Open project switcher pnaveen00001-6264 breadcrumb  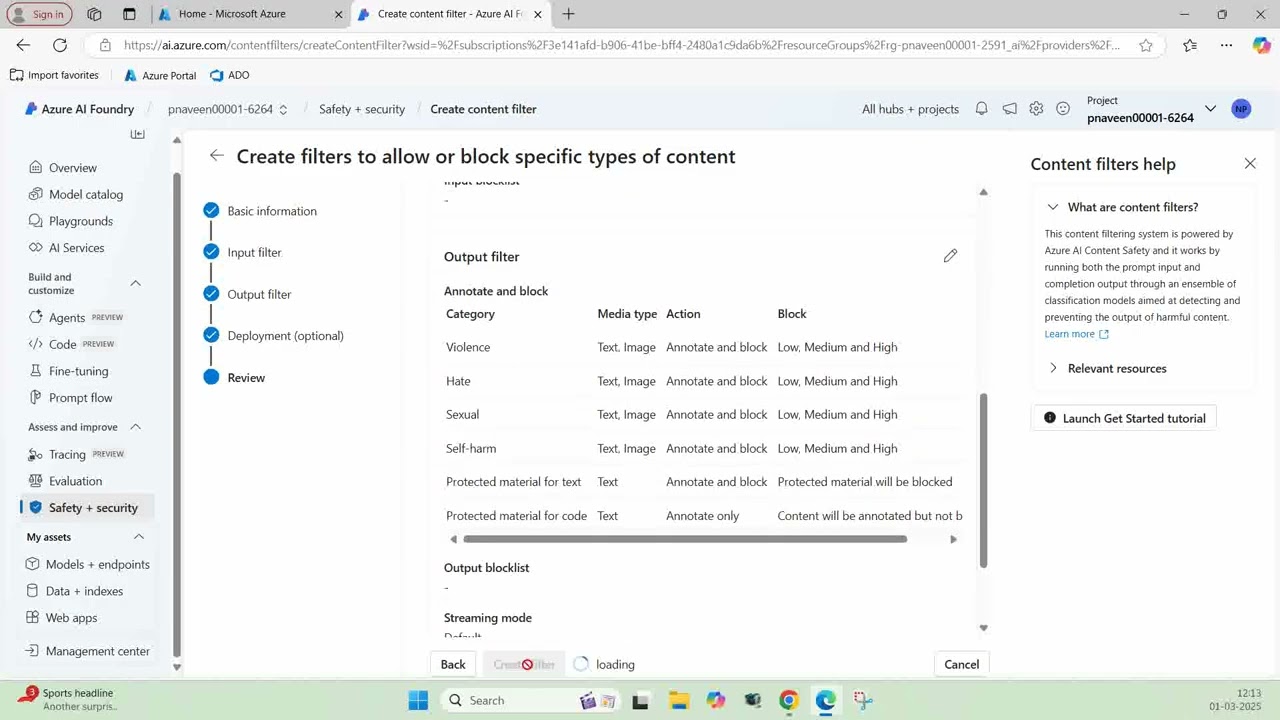[228, 109]
